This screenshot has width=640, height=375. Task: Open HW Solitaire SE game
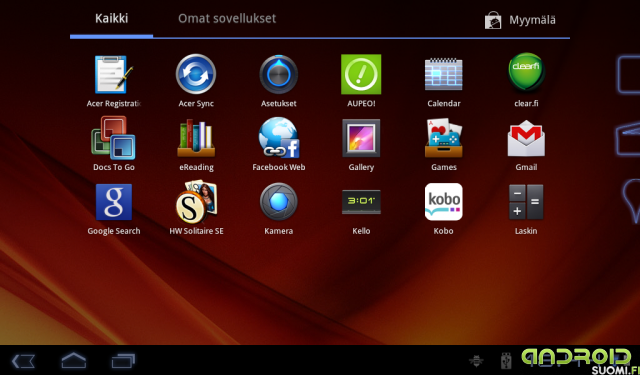[196, 202]
